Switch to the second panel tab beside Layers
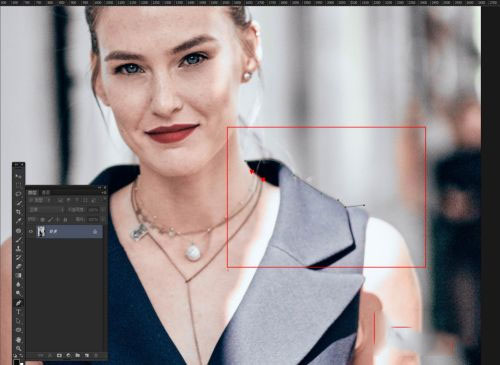The height and width of the screenshot is (365, 500). [46, 193]
